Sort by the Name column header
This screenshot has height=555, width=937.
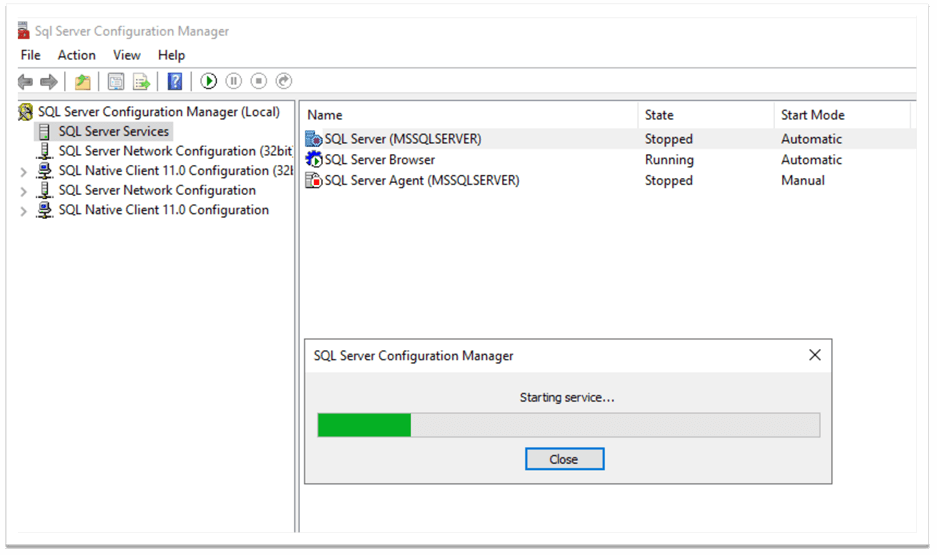(x=470, y=115)
